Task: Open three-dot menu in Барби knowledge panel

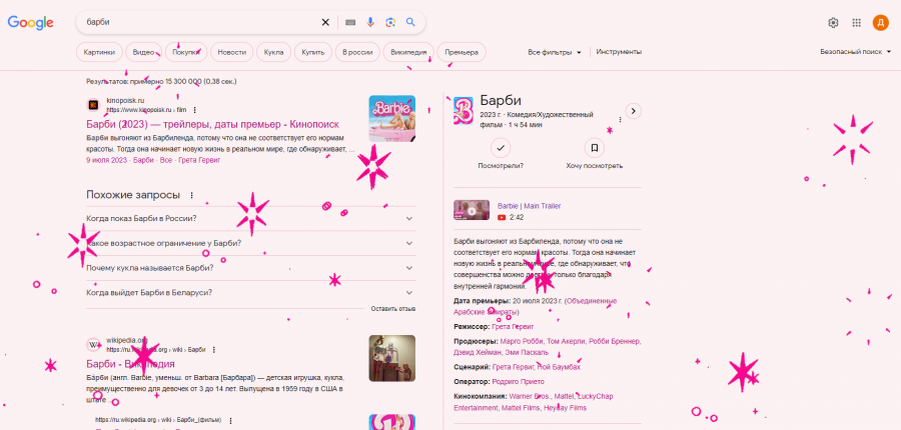Action: point(620,120)
